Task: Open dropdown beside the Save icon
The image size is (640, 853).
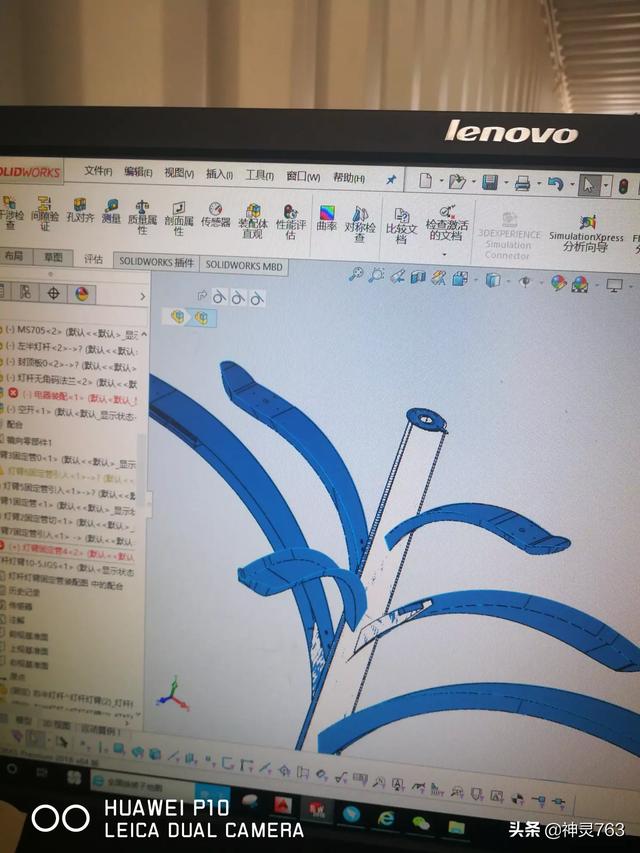Action: pos(506,183)
